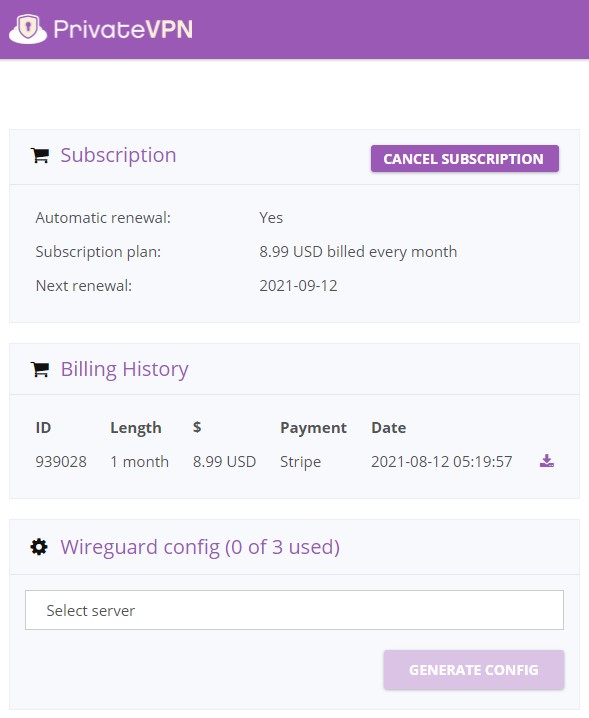Click the Generate Config button
The image size is (589, 718).
(x=474, y=669)
